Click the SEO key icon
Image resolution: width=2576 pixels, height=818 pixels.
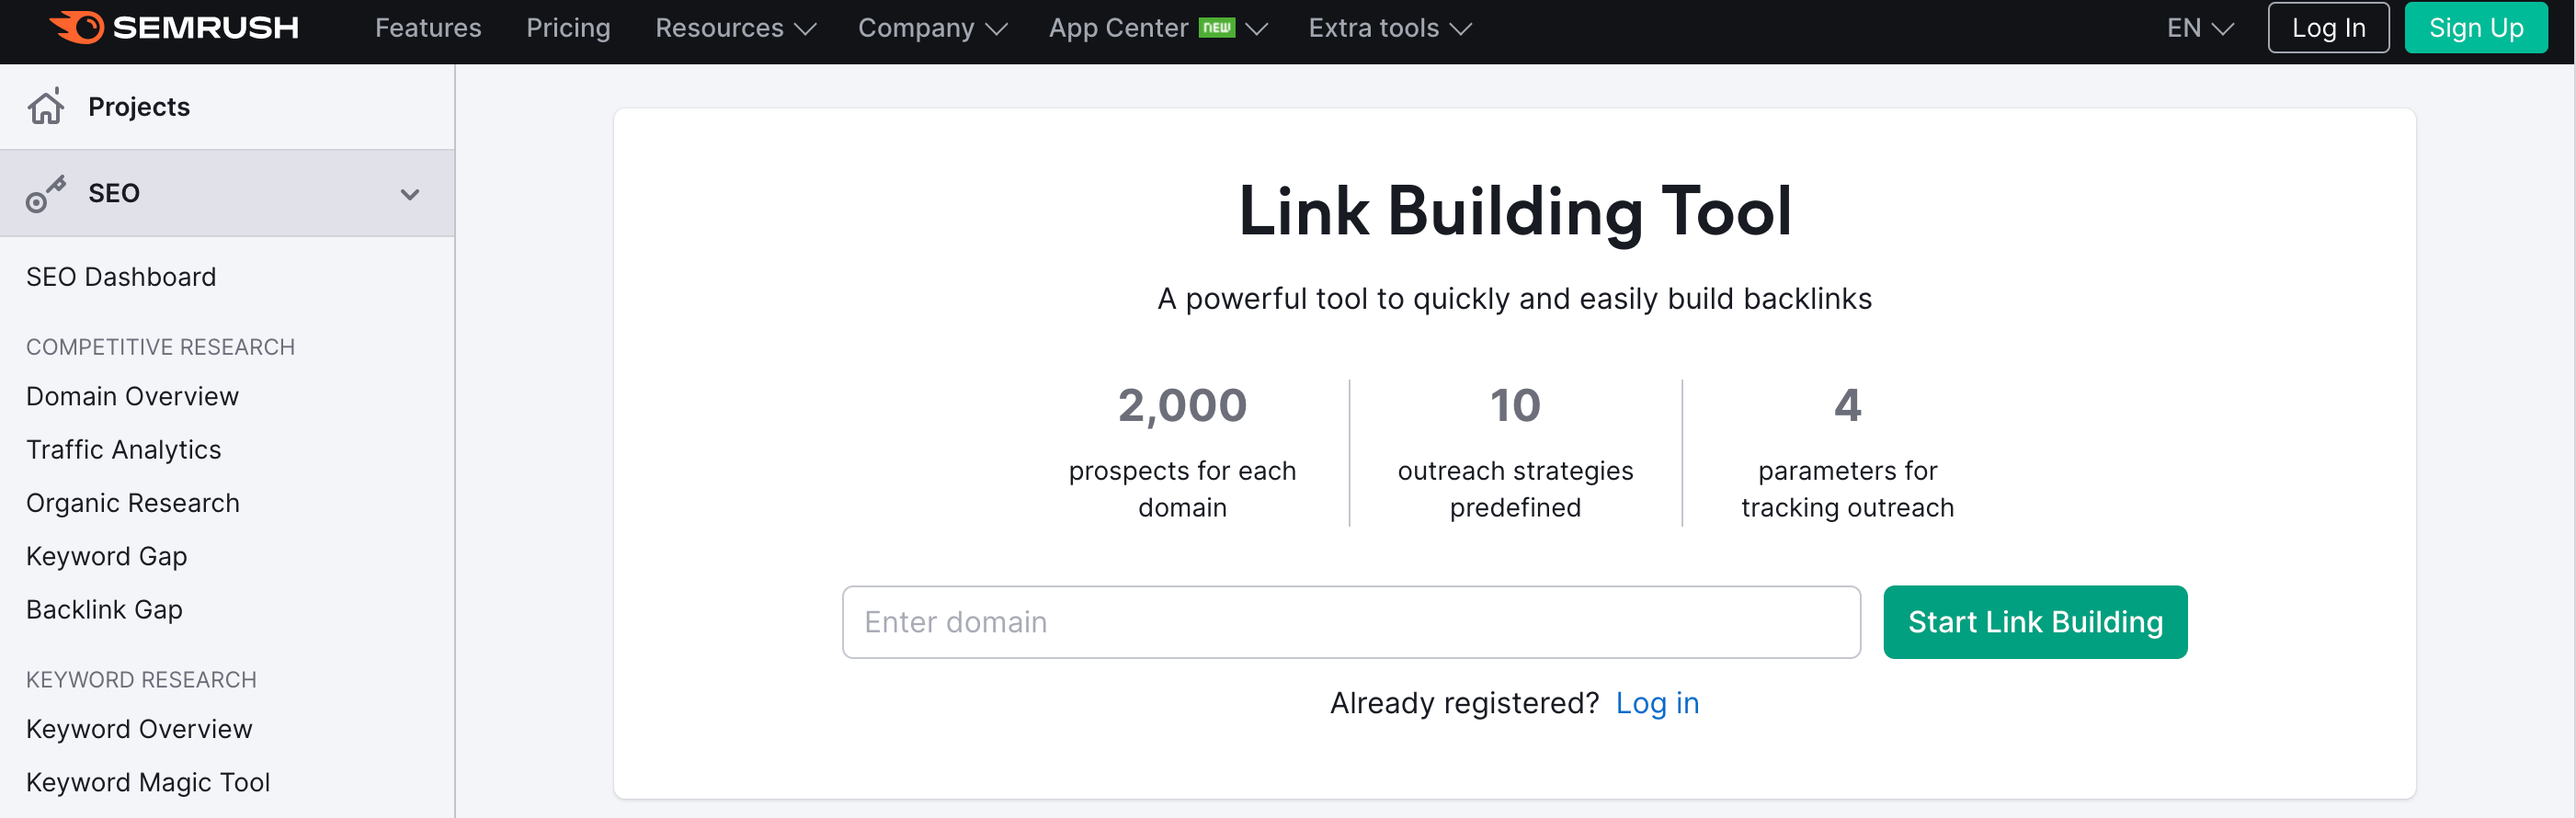tap(46, 194)
